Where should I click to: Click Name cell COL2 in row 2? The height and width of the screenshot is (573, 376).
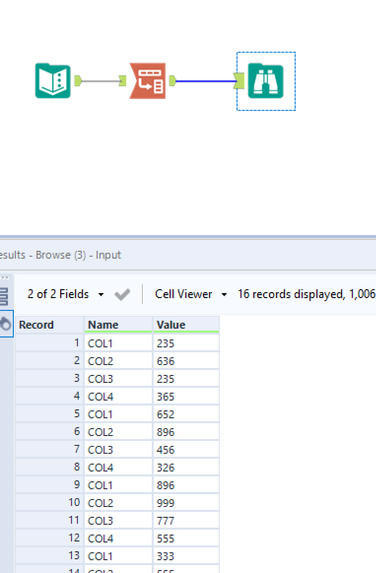(118, 361)
